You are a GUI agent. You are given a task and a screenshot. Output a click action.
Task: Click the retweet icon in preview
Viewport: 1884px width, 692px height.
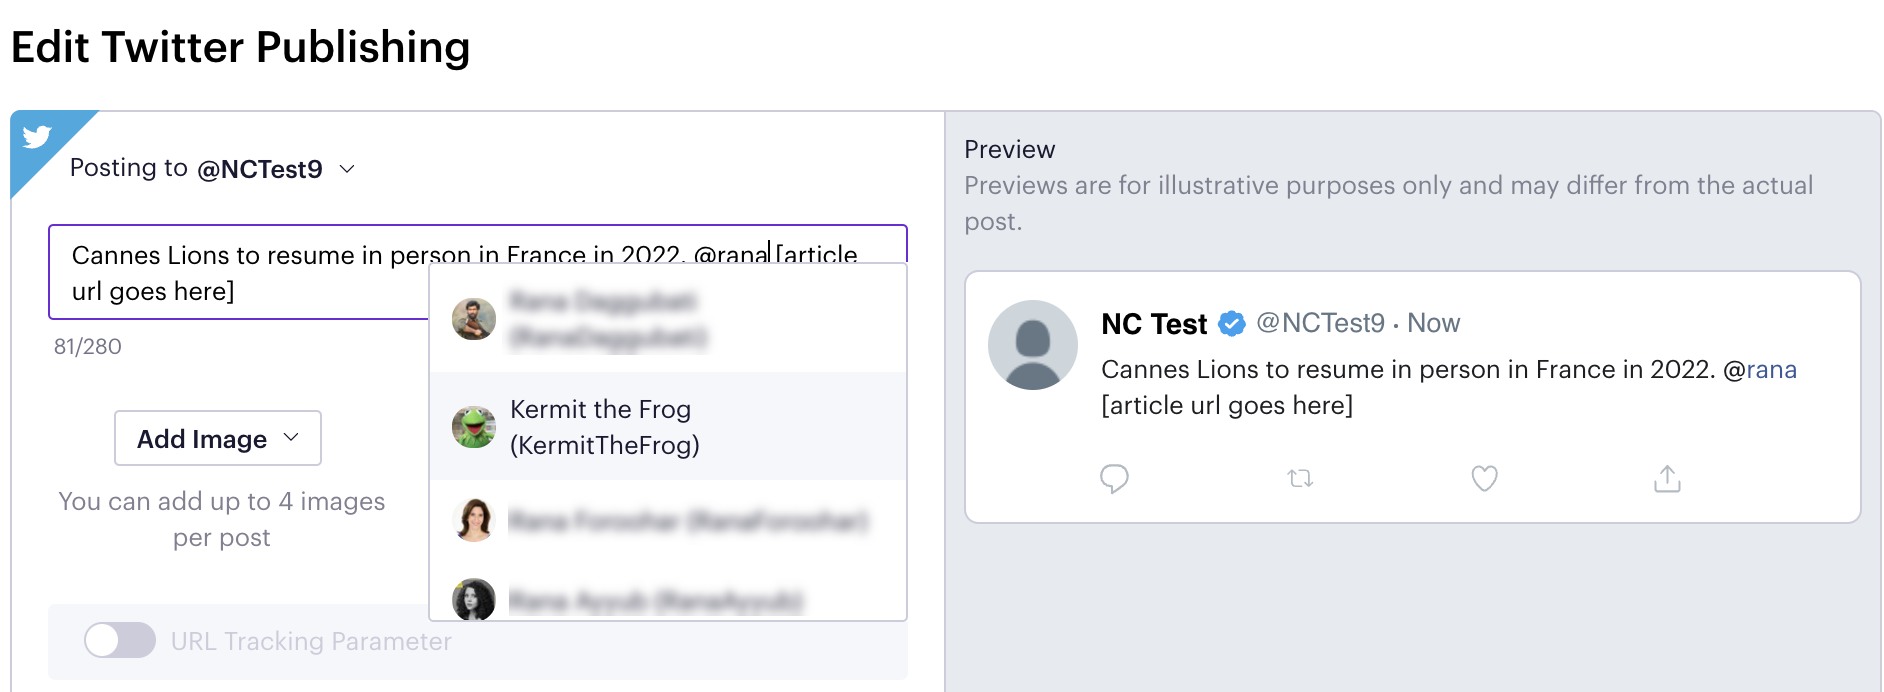click(x=1300, y=479)
